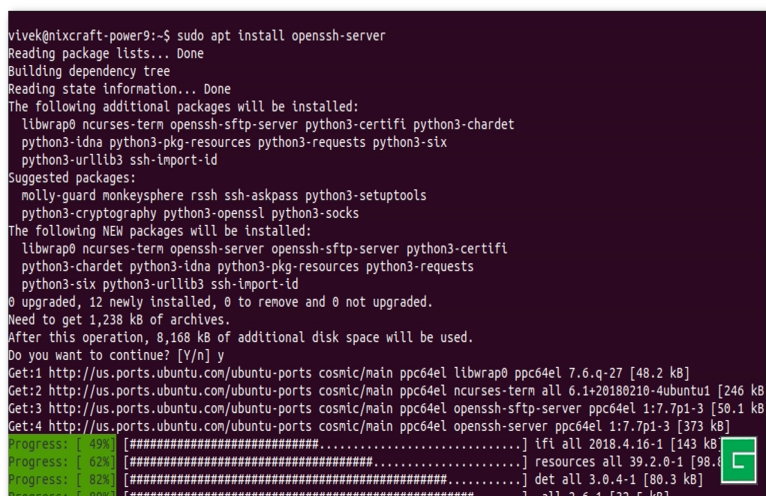Screen dimensions: 766x496
Task: Click the green 'Progress: [ 49%]' label
Action: 61,444
